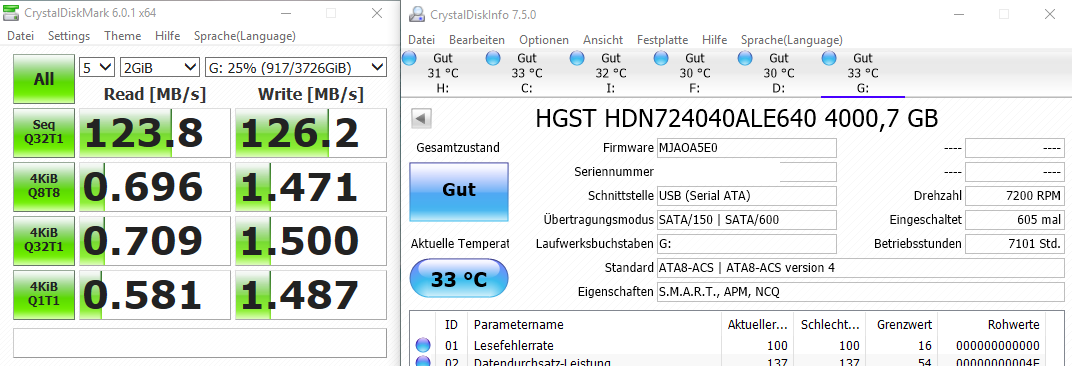Open Festplatte menu in CrystalDiskInfo
1072x366 pixels.
pyautogui.click(x=662, y=40)
